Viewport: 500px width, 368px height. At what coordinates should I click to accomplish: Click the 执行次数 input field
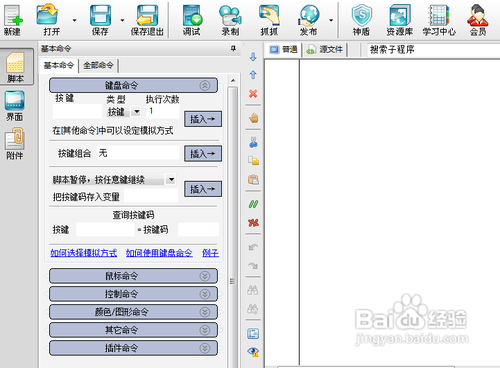click(163, 111)
